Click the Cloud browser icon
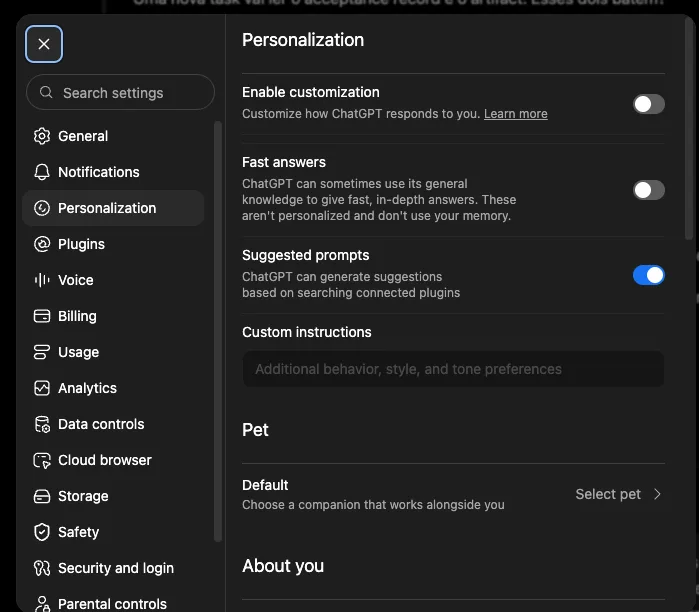 (x=42, y=460)
